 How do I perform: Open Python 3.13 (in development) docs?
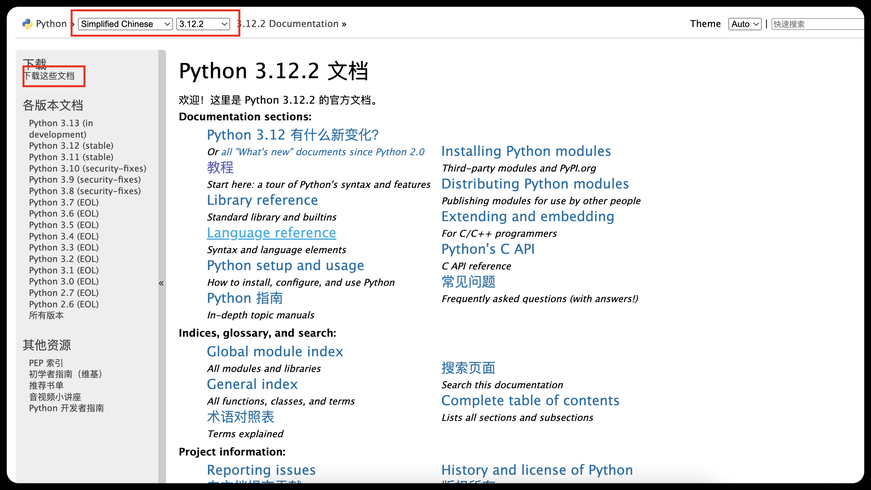point(61,129)
